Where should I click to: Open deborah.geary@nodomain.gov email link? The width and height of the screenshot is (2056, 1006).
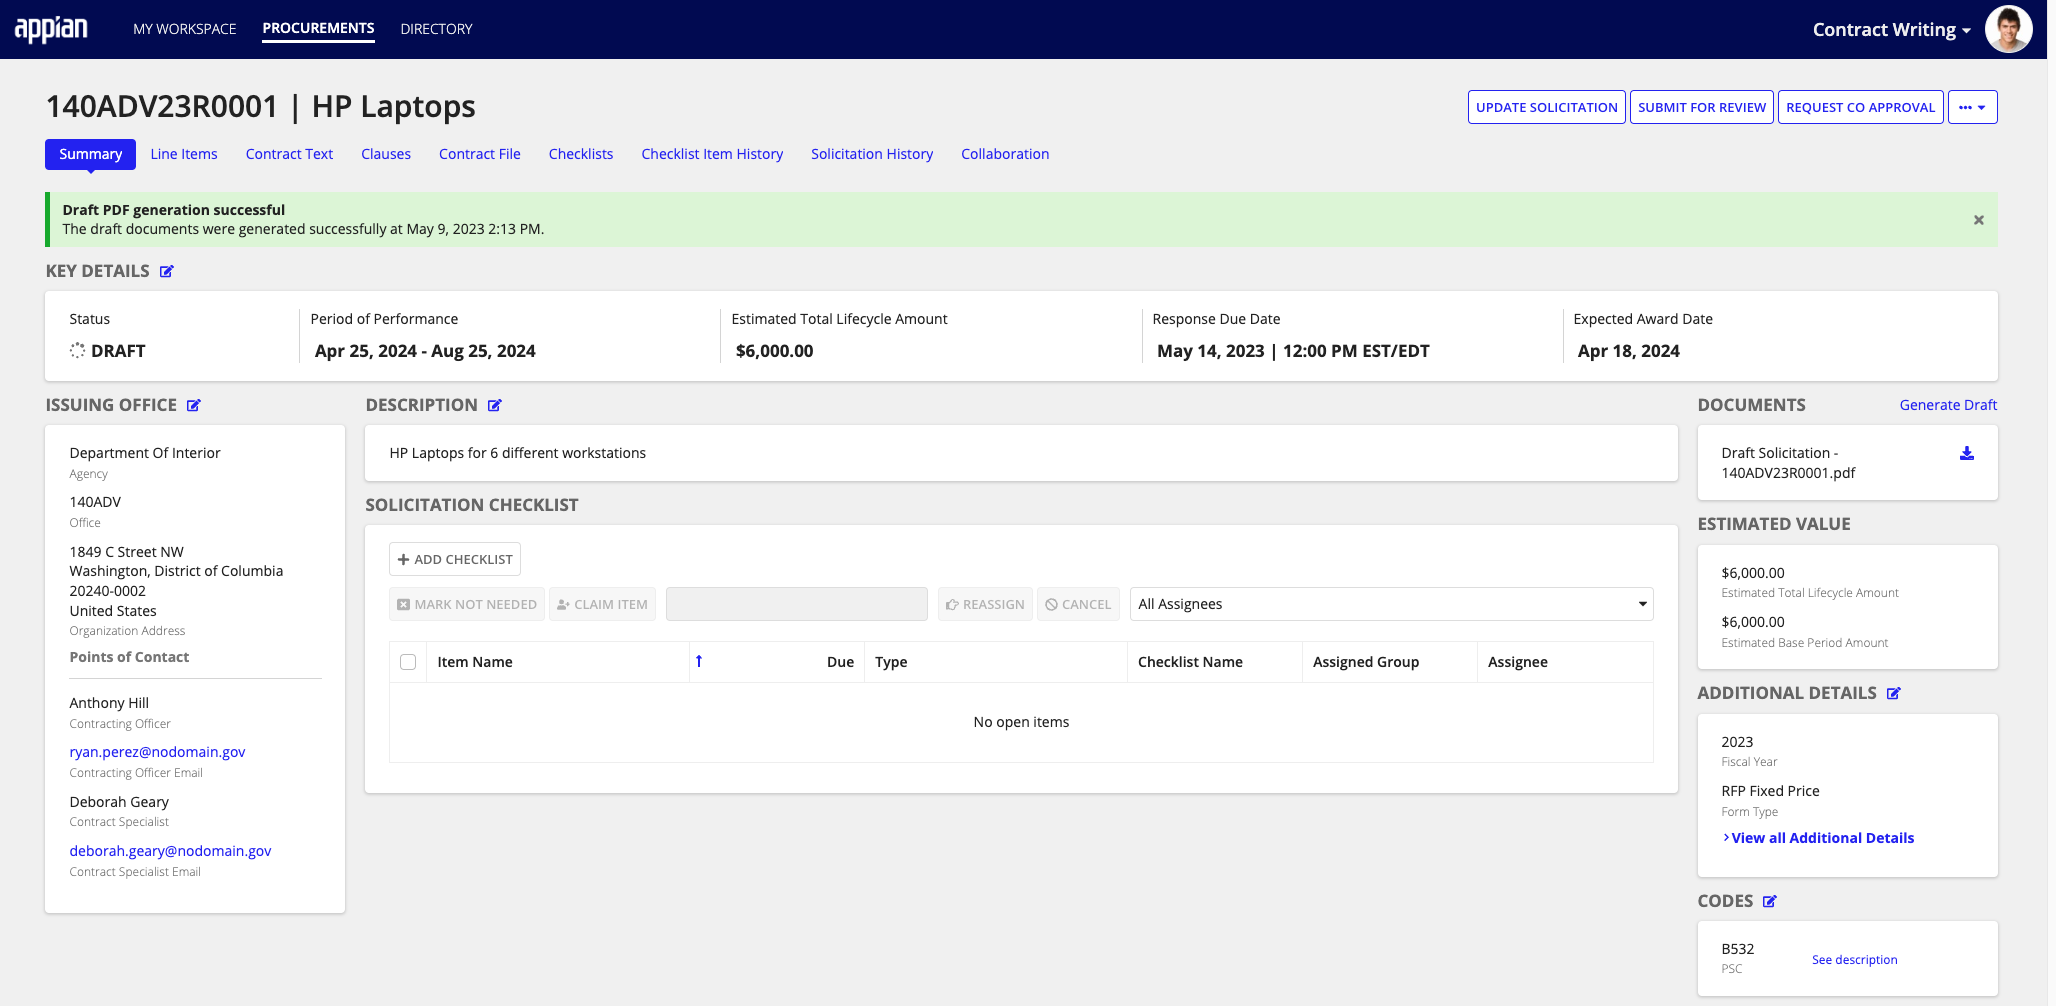pos(170,851)
